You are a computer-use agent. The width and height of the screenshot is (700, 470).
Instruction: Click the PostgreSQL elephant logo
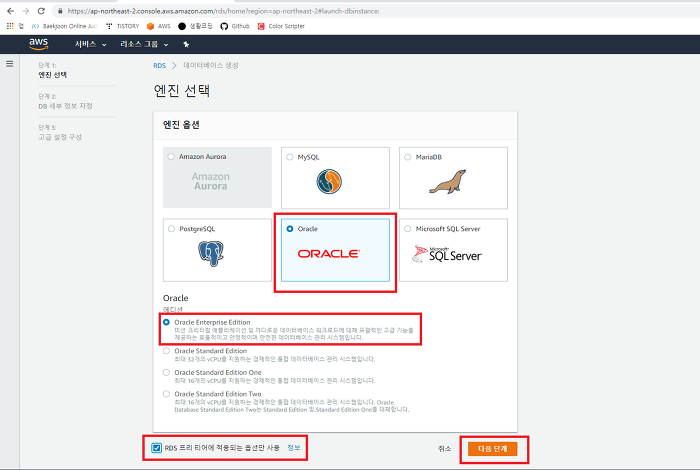(211, 254)
